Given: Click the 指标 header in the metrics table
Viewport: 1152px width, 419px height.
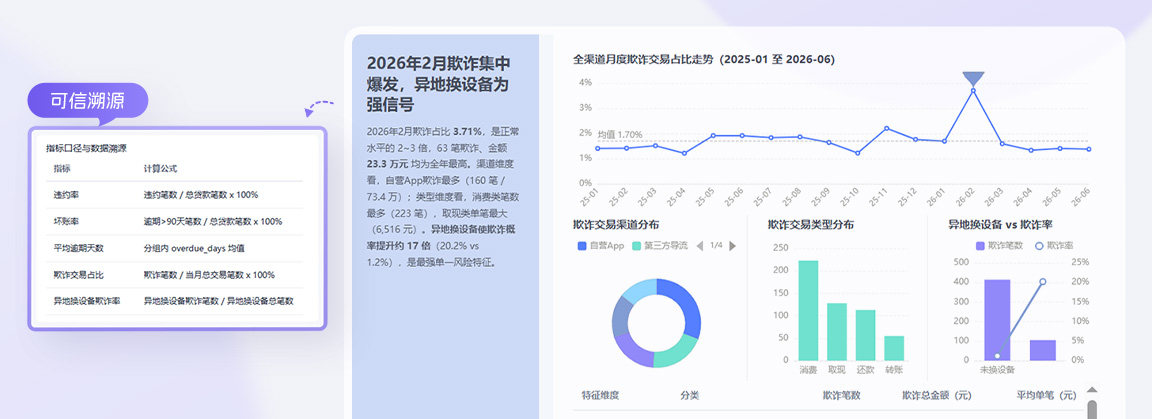Looking at the screenshot, I should click(x=62, y=168).
